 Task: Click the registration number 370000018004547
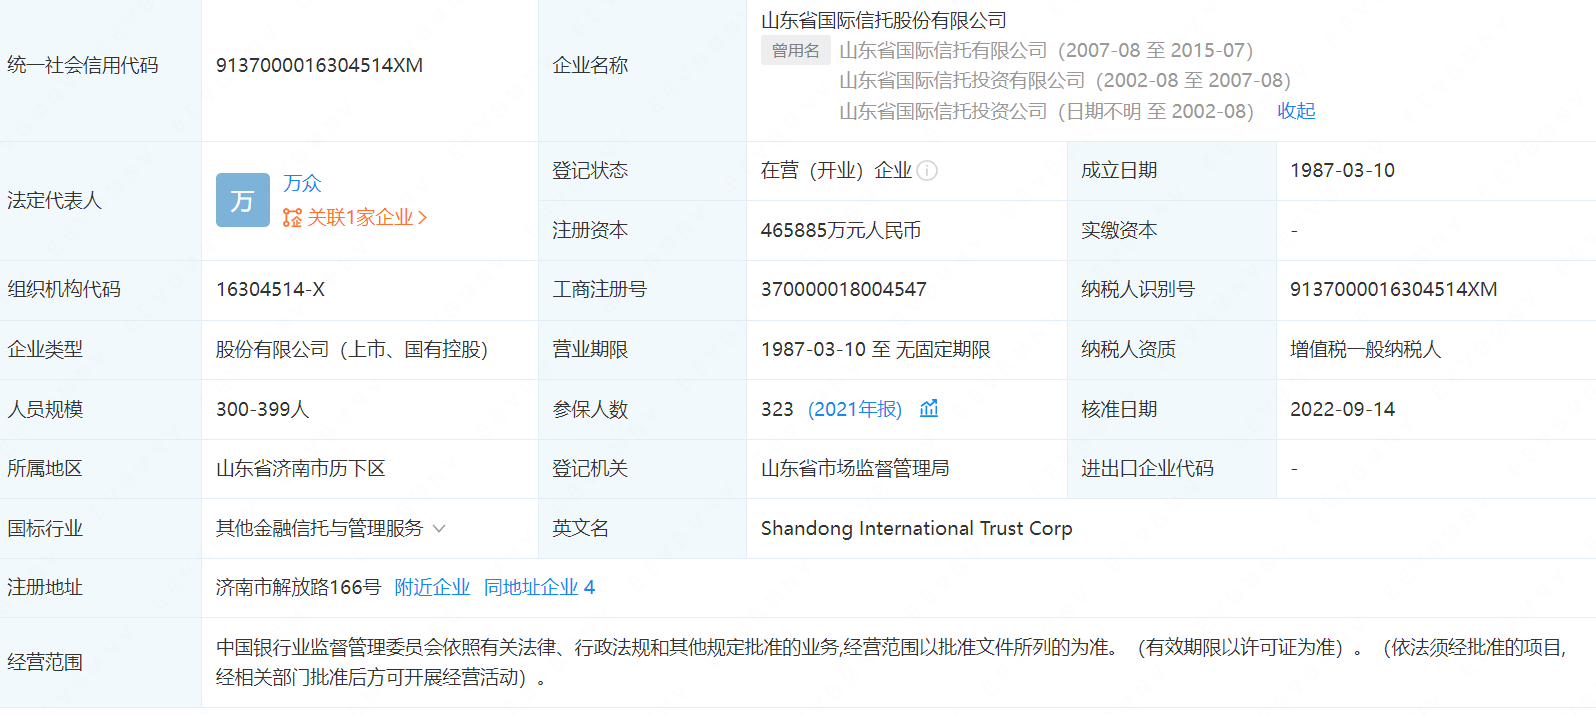pos(843,289)
